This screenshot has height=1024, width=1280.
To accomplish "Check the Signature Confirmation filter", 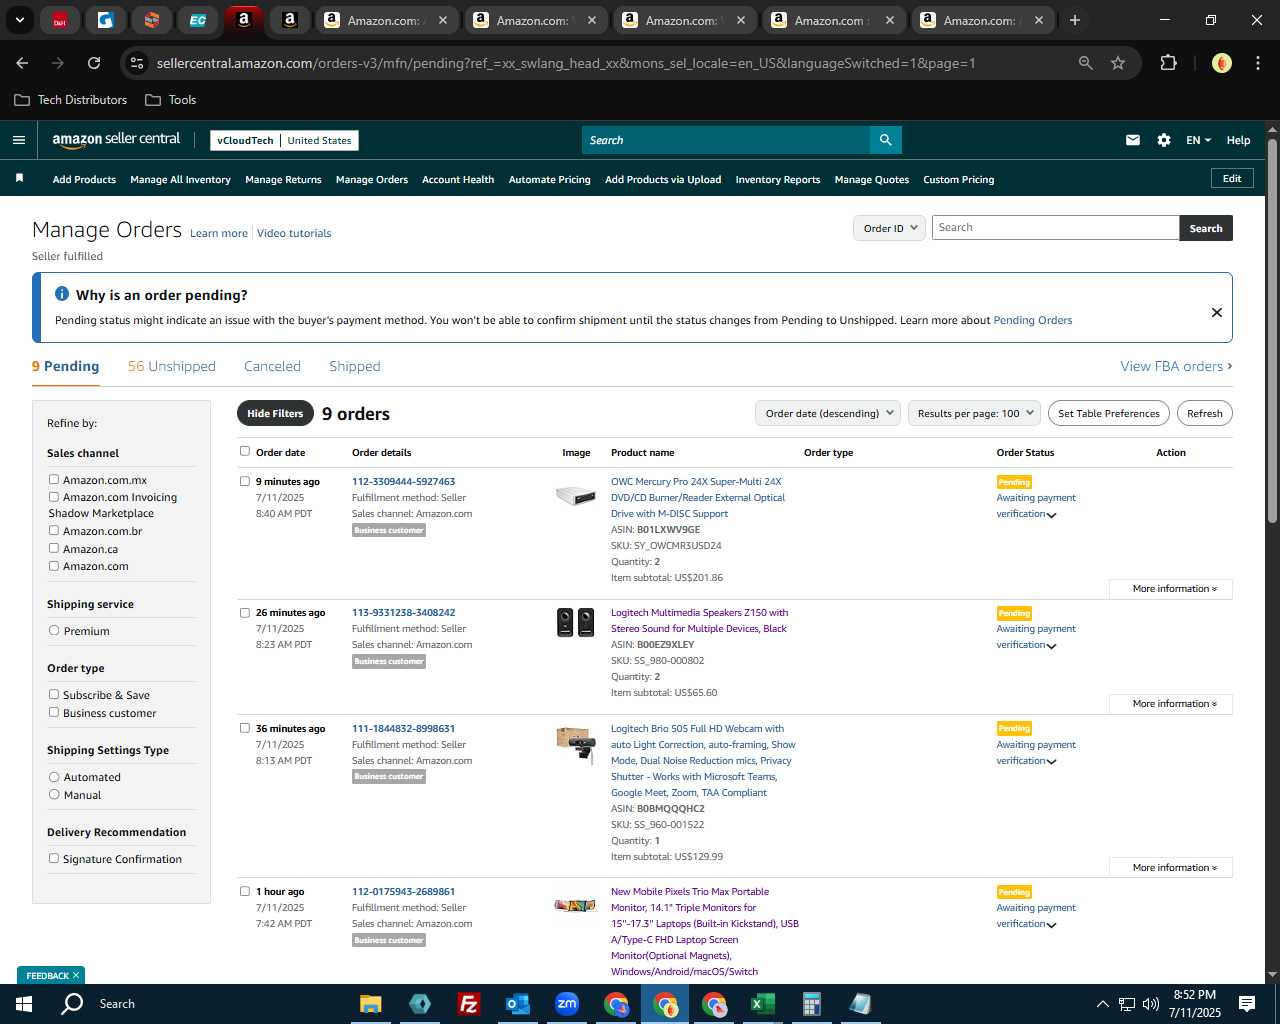I will [54, 858].
